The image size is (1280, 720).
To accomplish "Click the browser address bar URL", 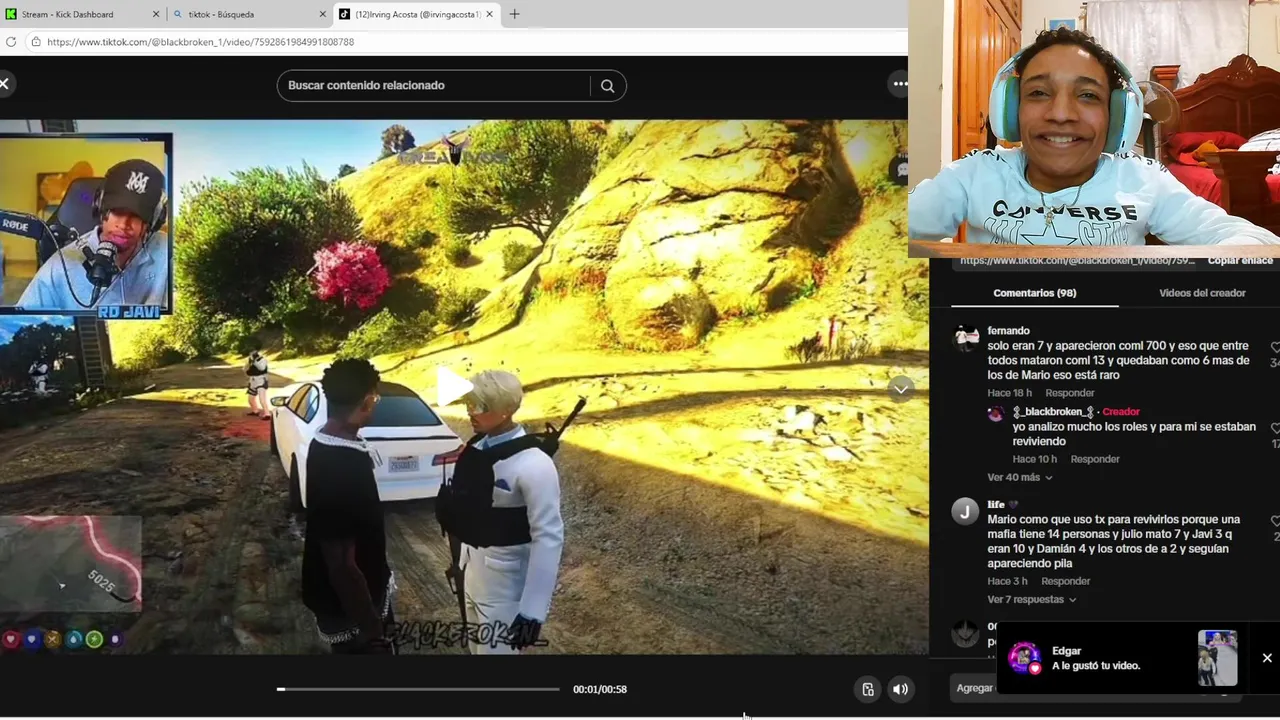I will pos(200,42).
